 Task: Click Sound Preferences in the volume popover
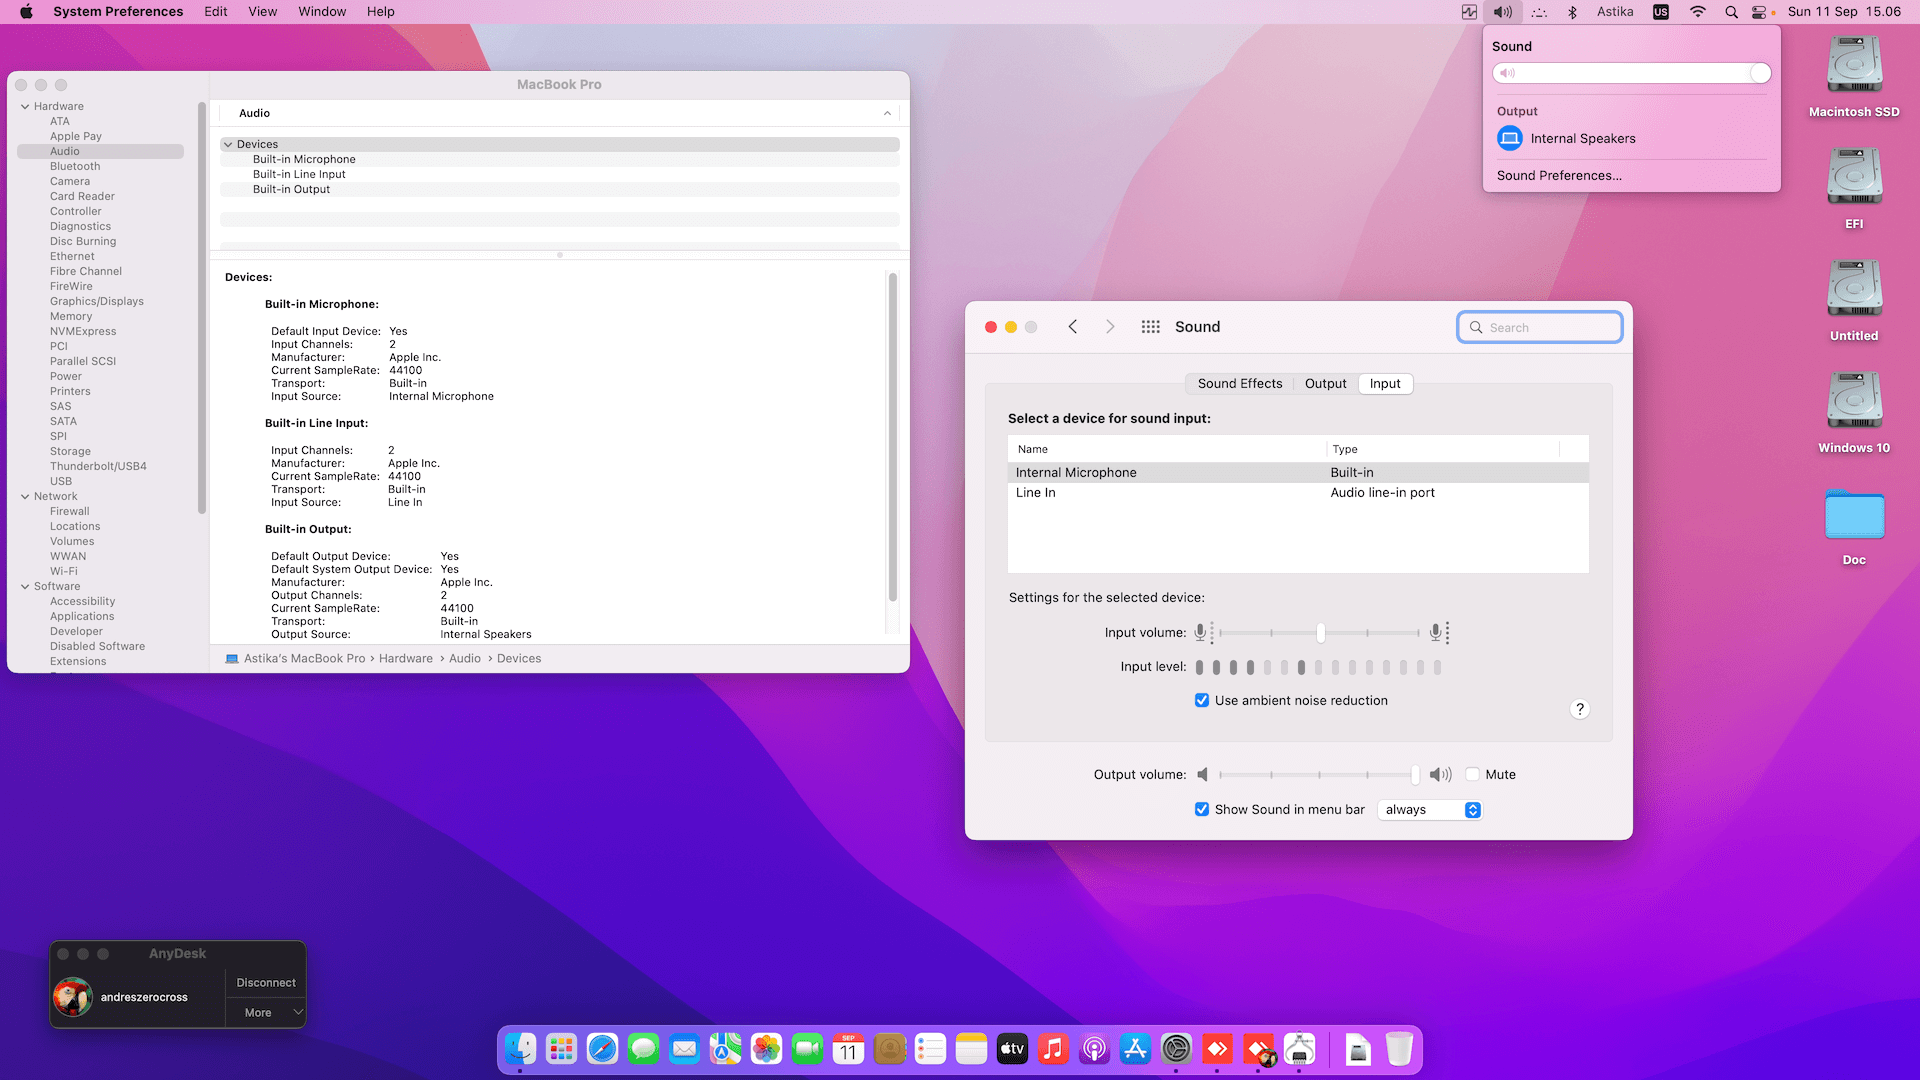point(1558,175)
